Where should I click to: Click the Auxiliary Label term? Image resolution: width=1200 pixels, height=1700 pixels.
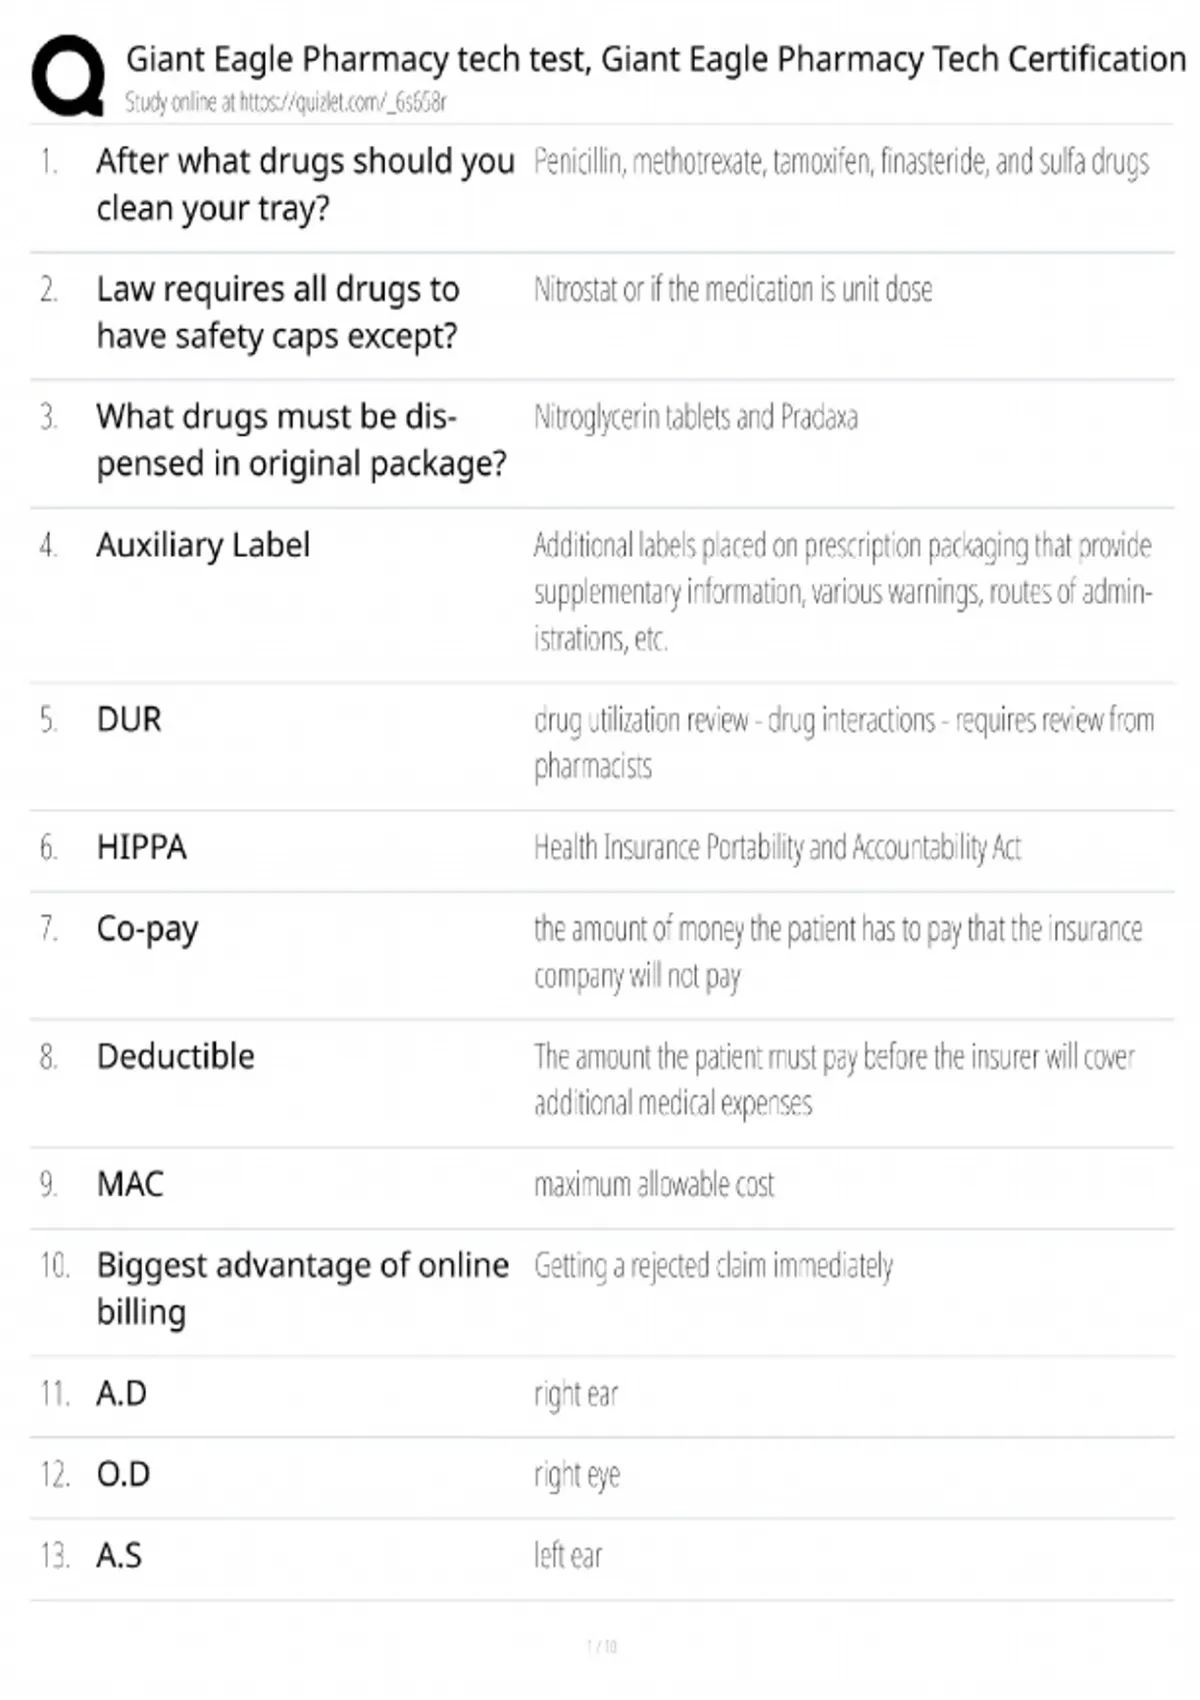(x=203, y=545)
